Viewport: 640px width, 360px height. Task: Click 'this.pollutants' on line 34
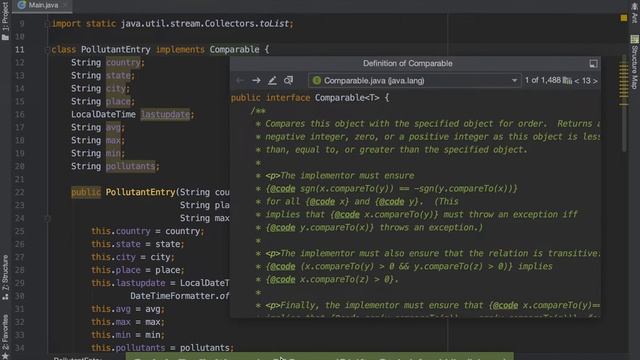128,348
